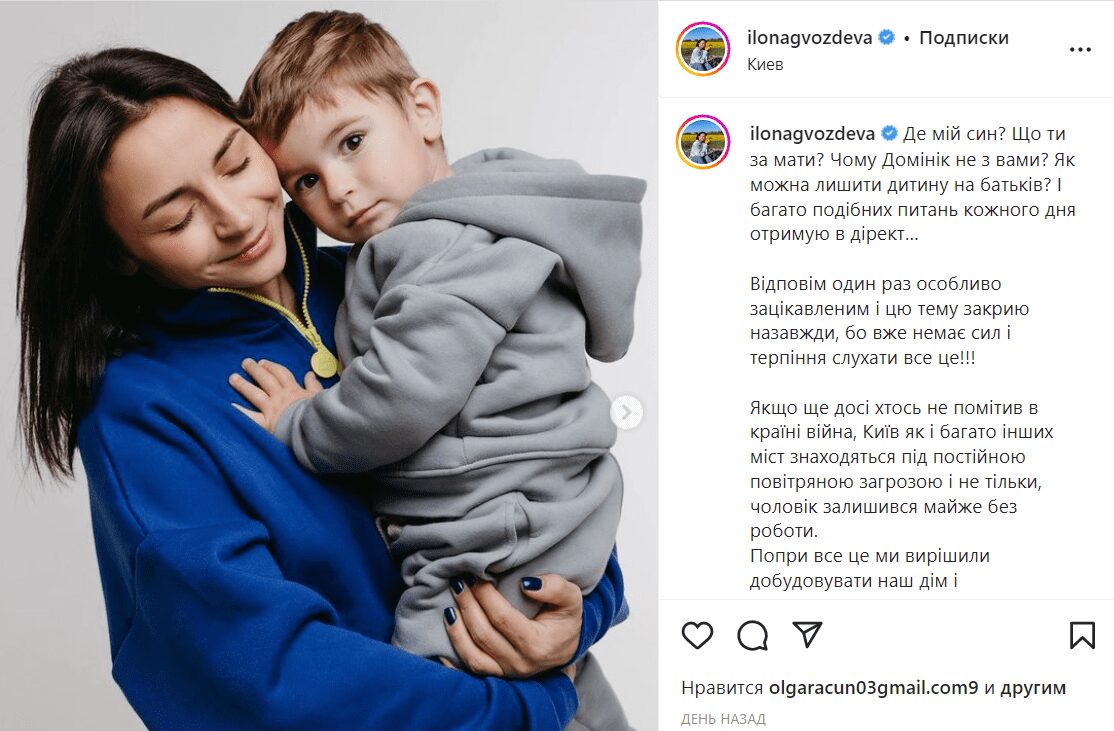Image resolution: width=1114 pixels, height=731 pixels.
Task: View the list of другим likers
Action: pos(1033,688)
